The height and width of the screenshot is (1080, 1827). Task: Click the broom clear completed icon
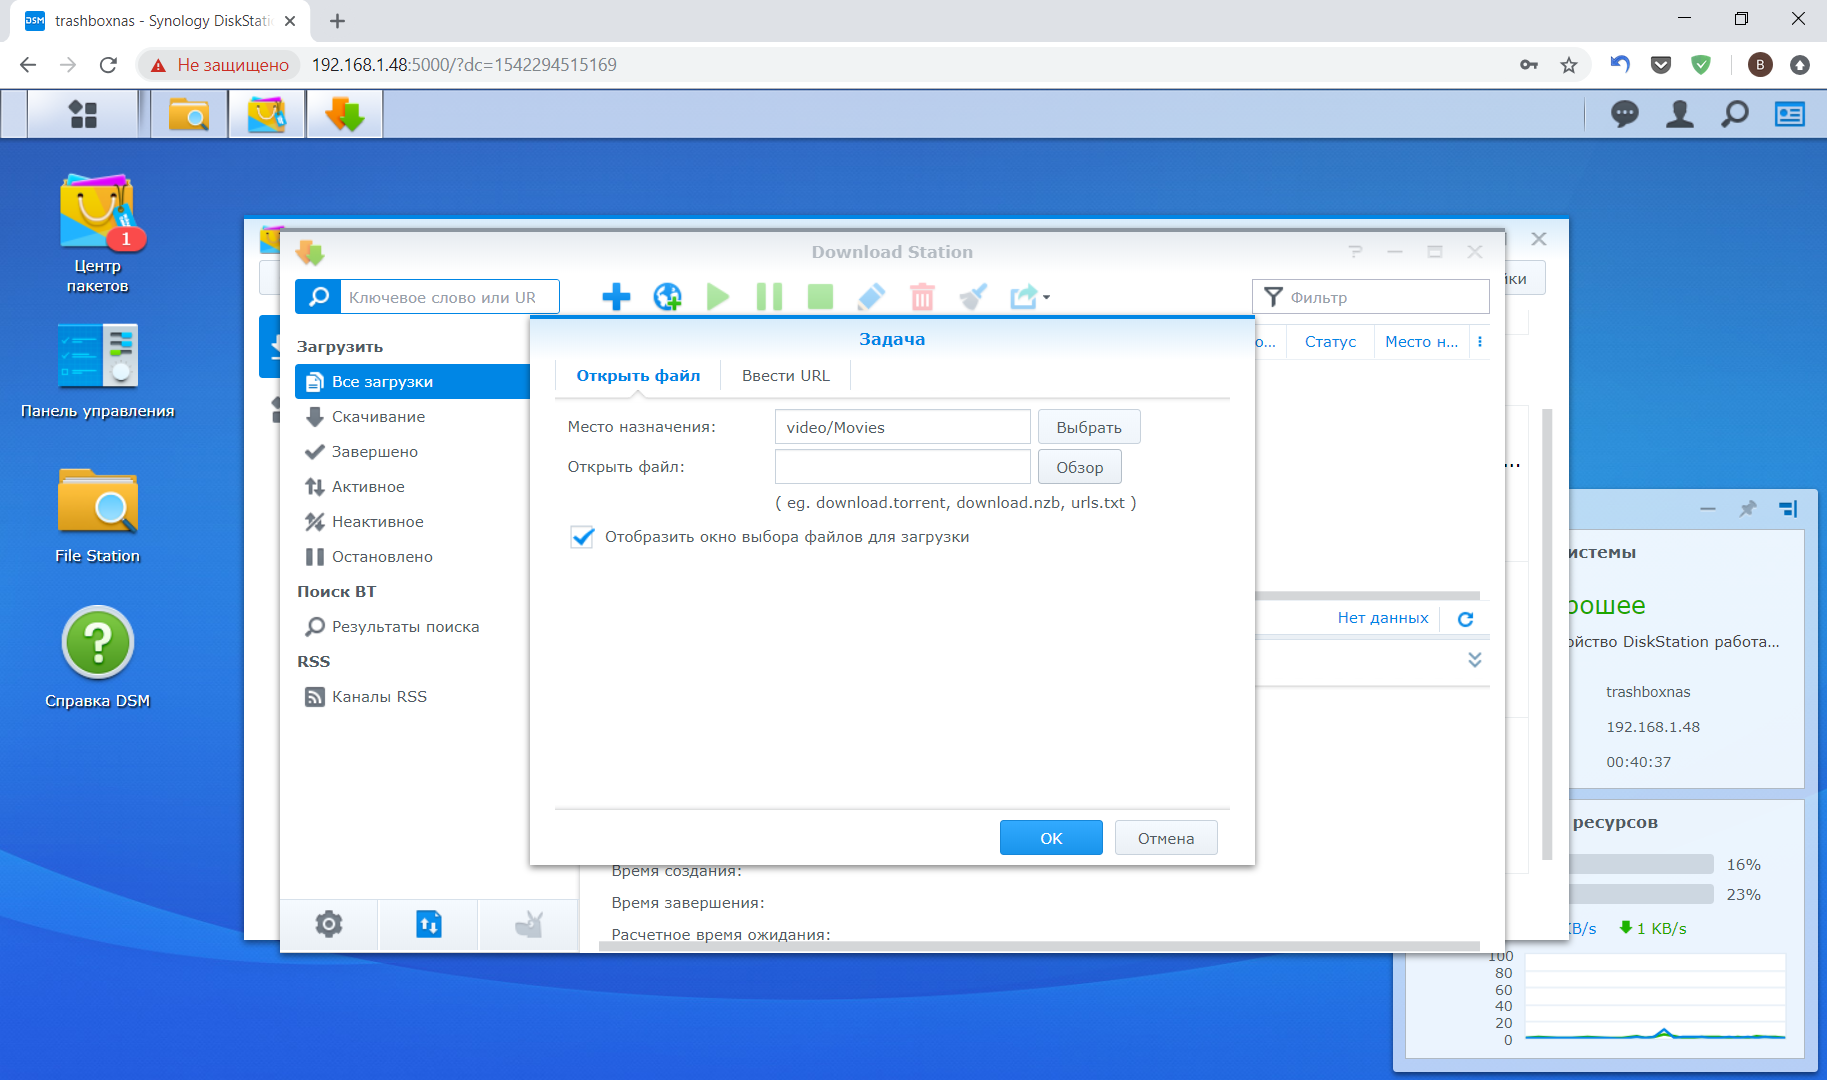973,297
